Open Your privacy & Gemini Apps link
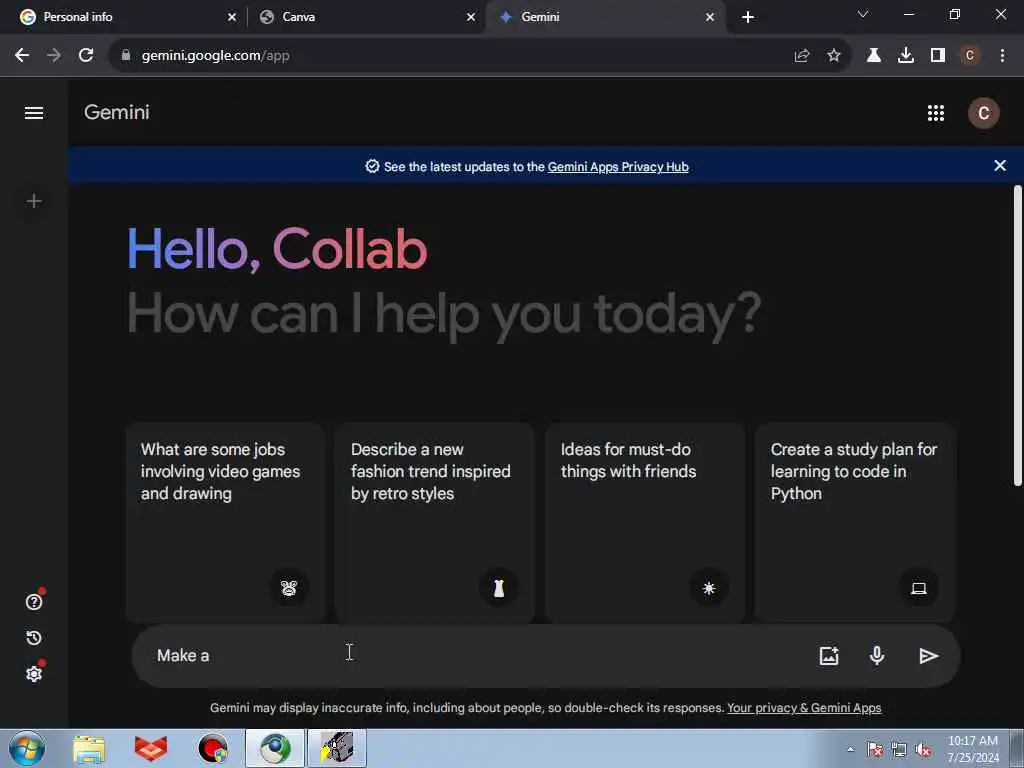Screen dimensions: 1024x768 [x=804, y=708]
